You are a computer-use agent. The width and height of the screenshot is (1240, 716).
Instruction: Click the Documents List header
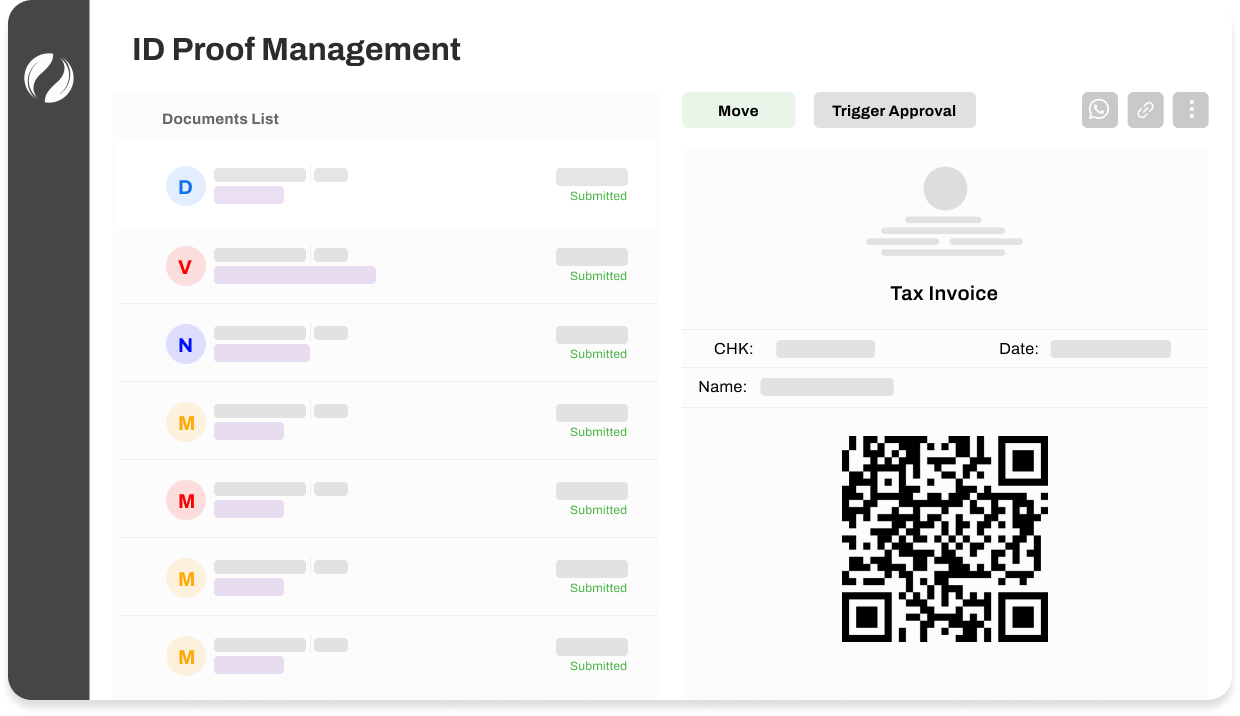(x=220, y=119)
